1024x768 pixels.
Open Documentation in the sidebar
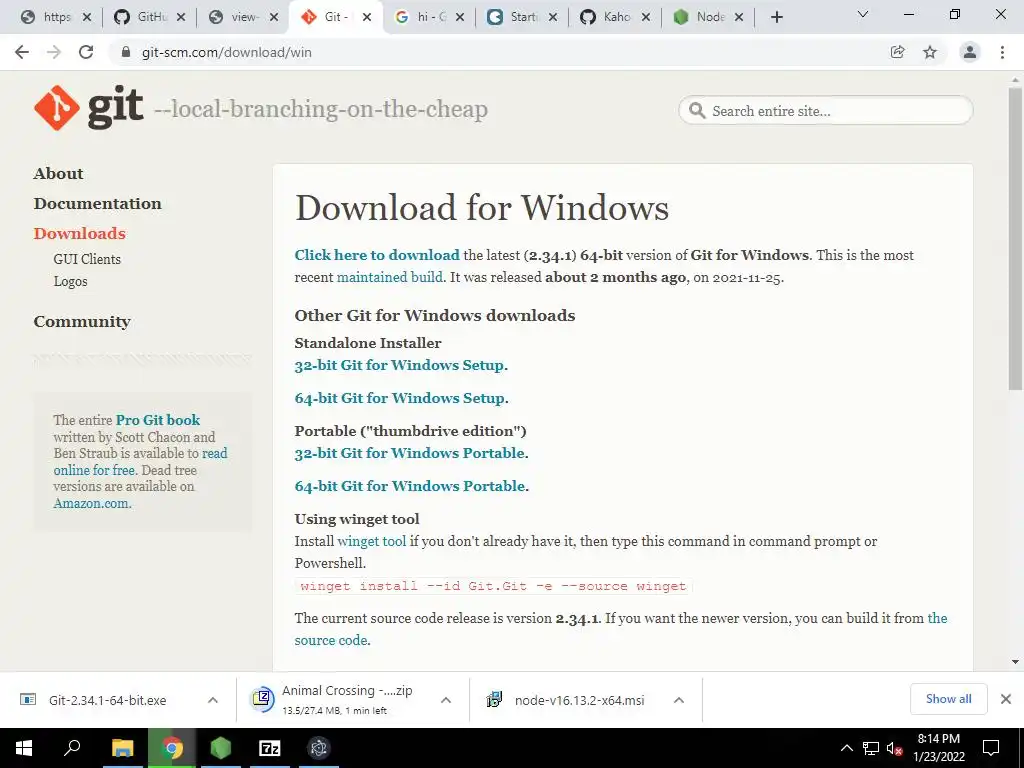pyautogui.click(x=97, y=203)
